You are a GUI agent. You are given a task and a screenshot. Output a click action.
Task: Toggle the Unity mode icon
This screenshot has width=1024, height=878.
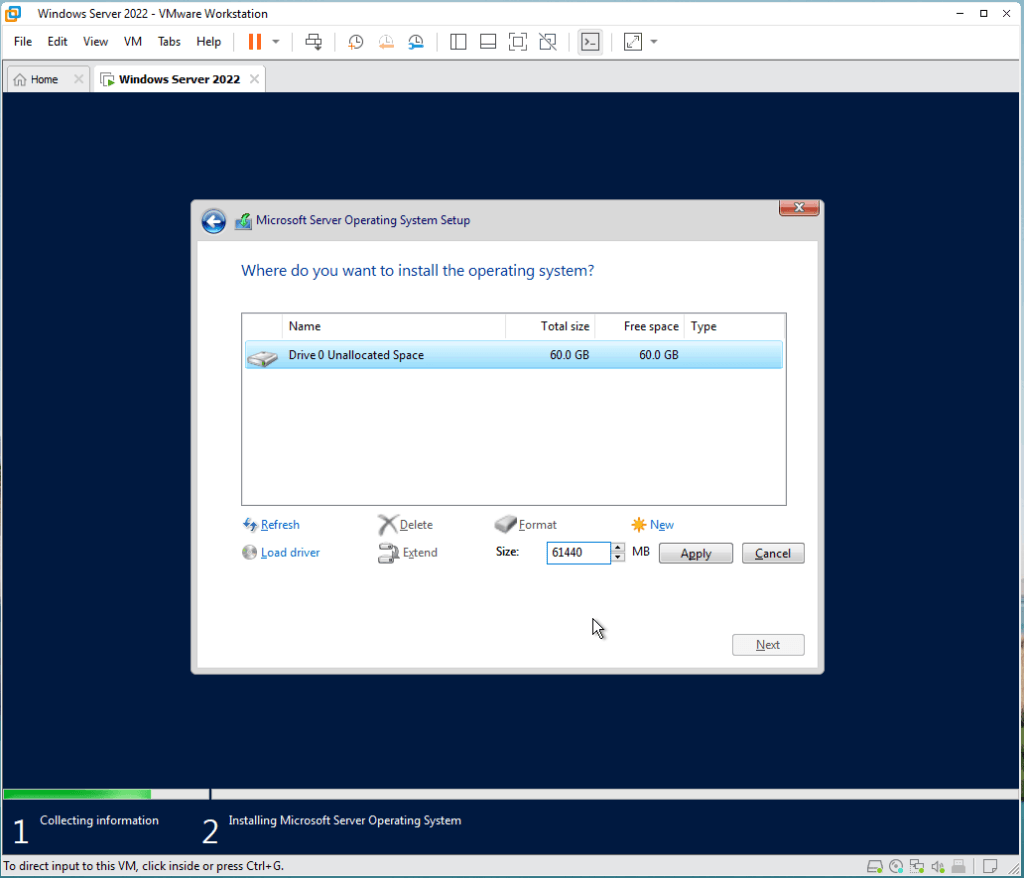pos(547,42)
